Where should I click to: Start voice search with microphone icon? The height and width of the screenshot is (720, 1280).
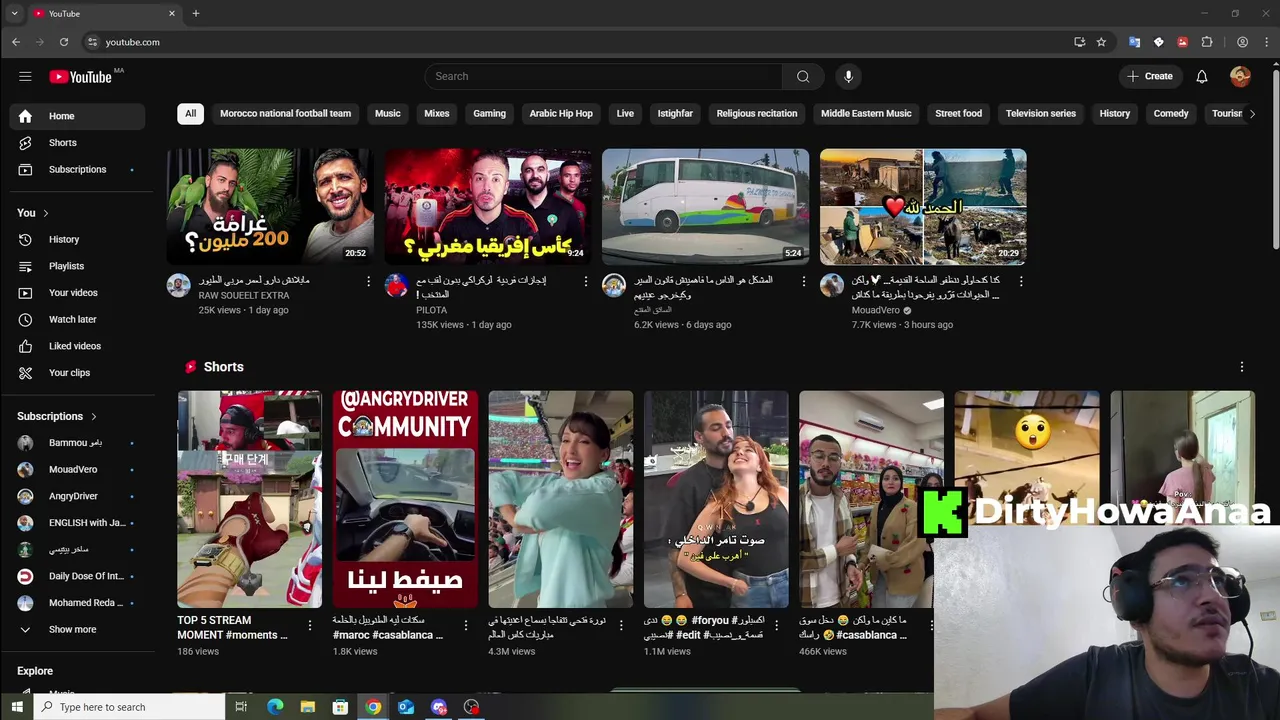tap(848, 76)
